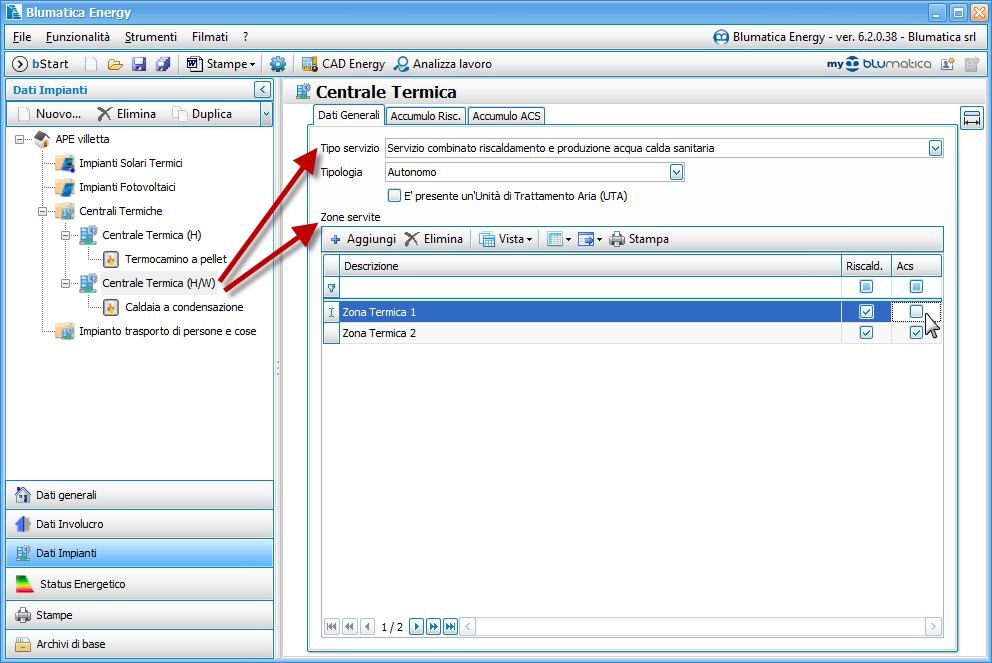Screen dimensions: 992x663
Task: Open the my blumatica link
Action: coord(879,64)
